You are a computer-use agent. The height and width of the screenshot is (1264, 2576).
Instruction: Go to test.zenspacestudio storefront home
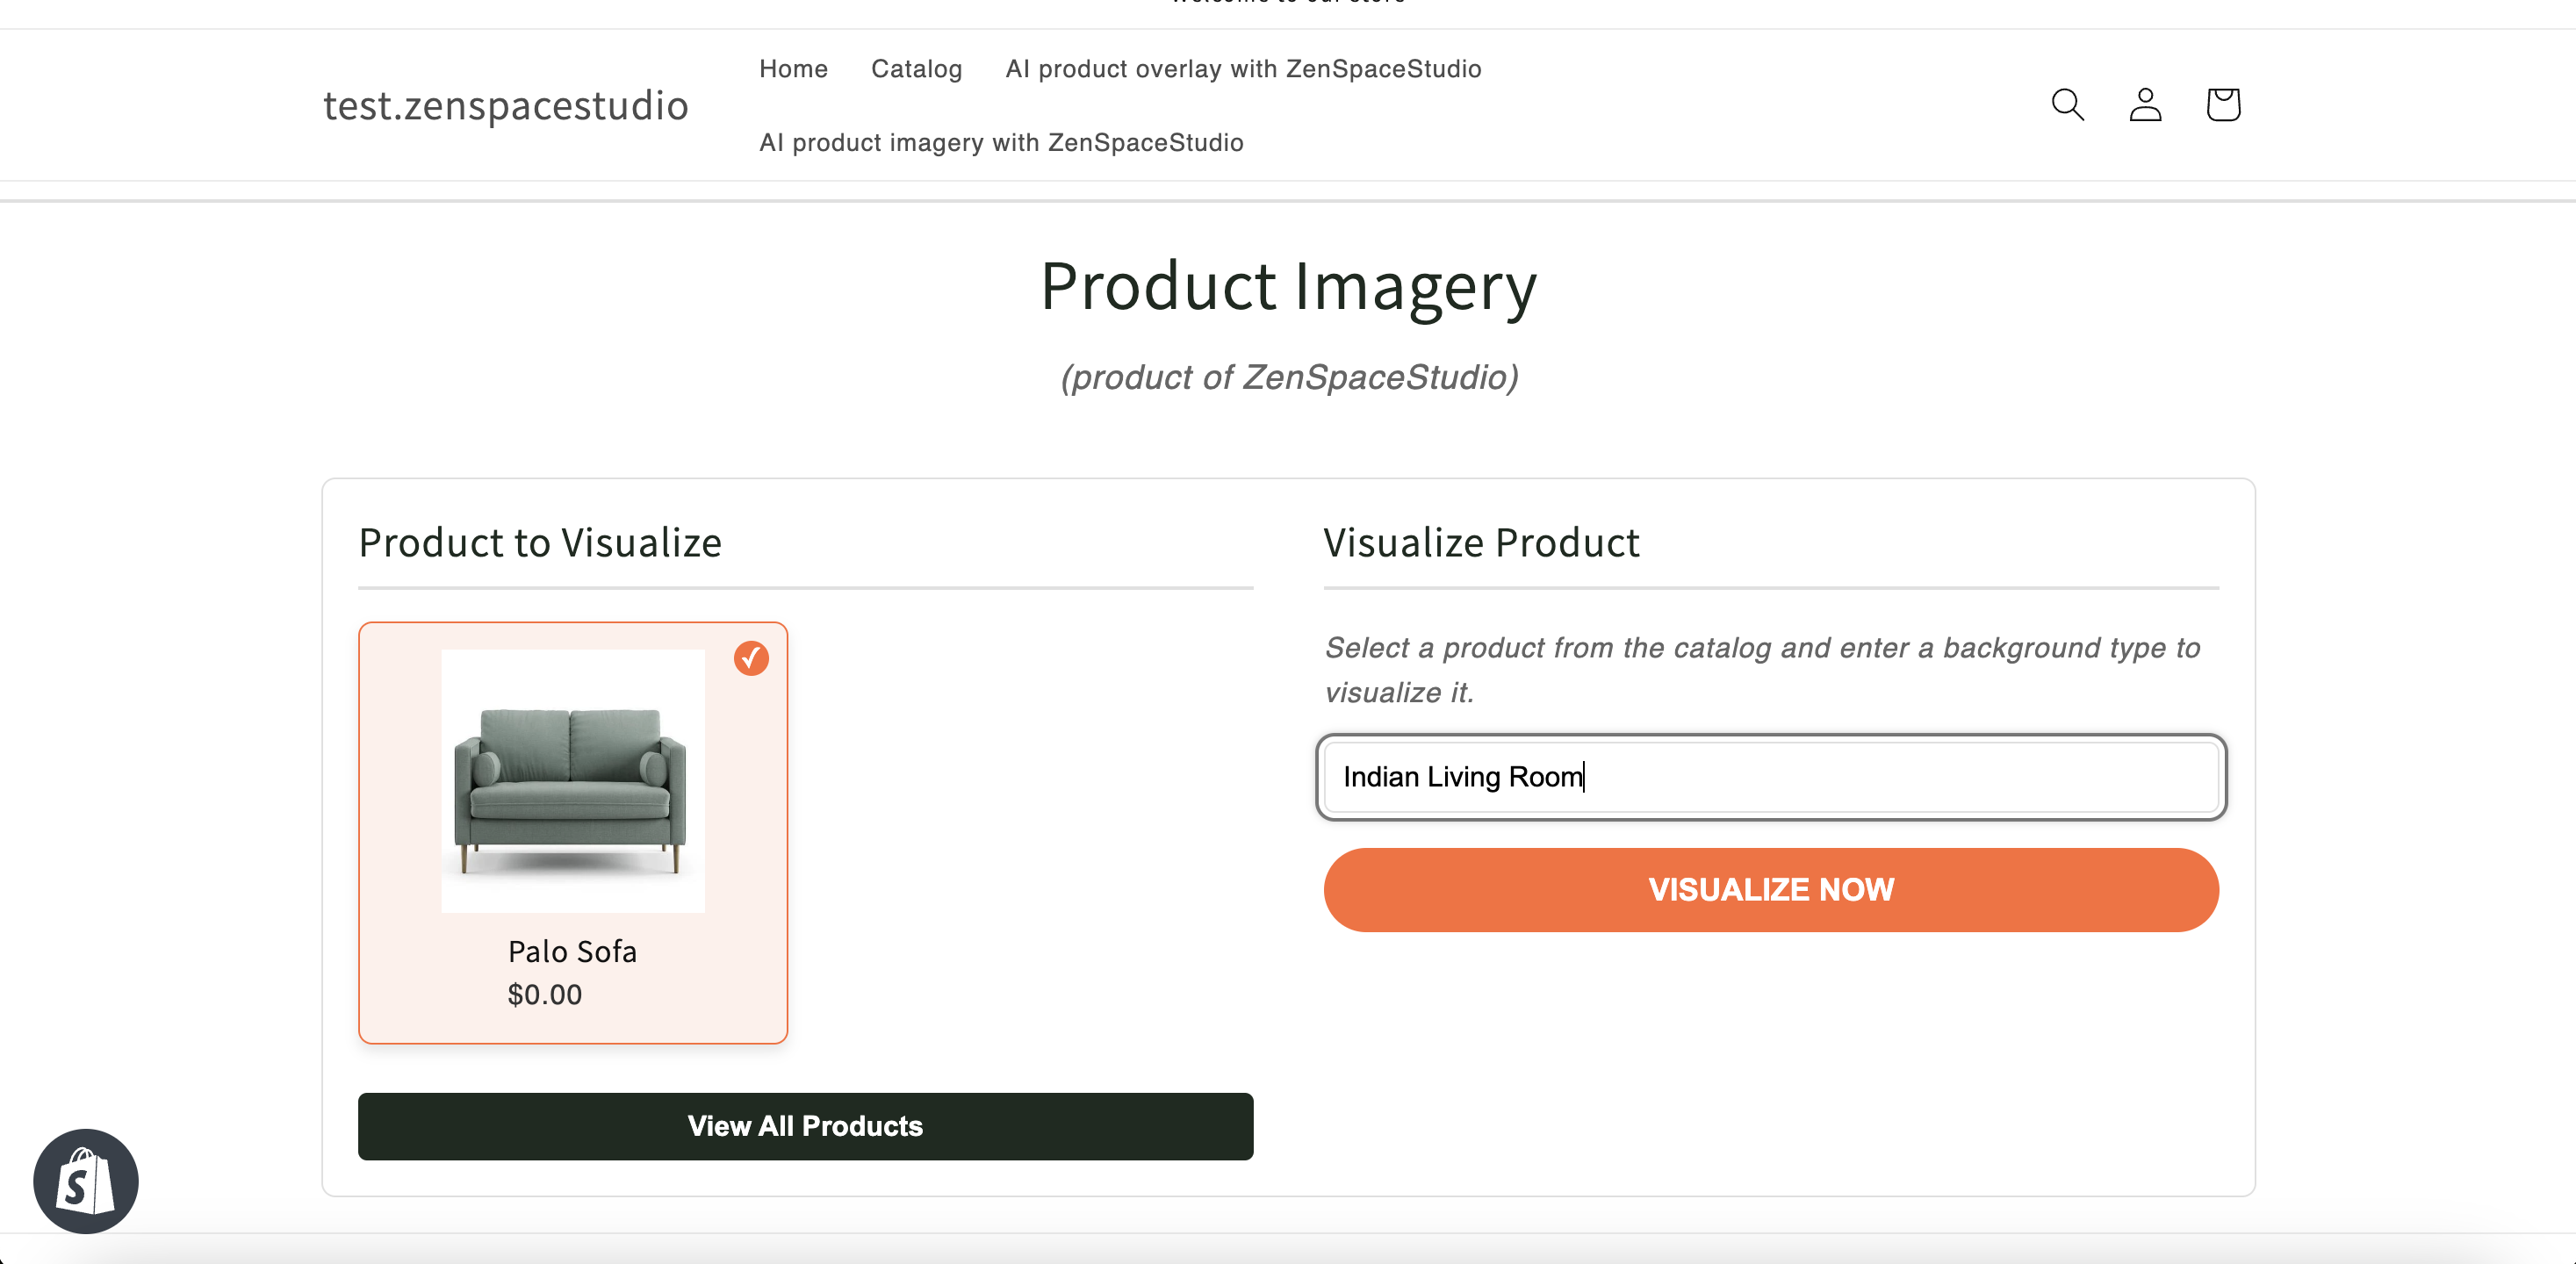(506, 105)
